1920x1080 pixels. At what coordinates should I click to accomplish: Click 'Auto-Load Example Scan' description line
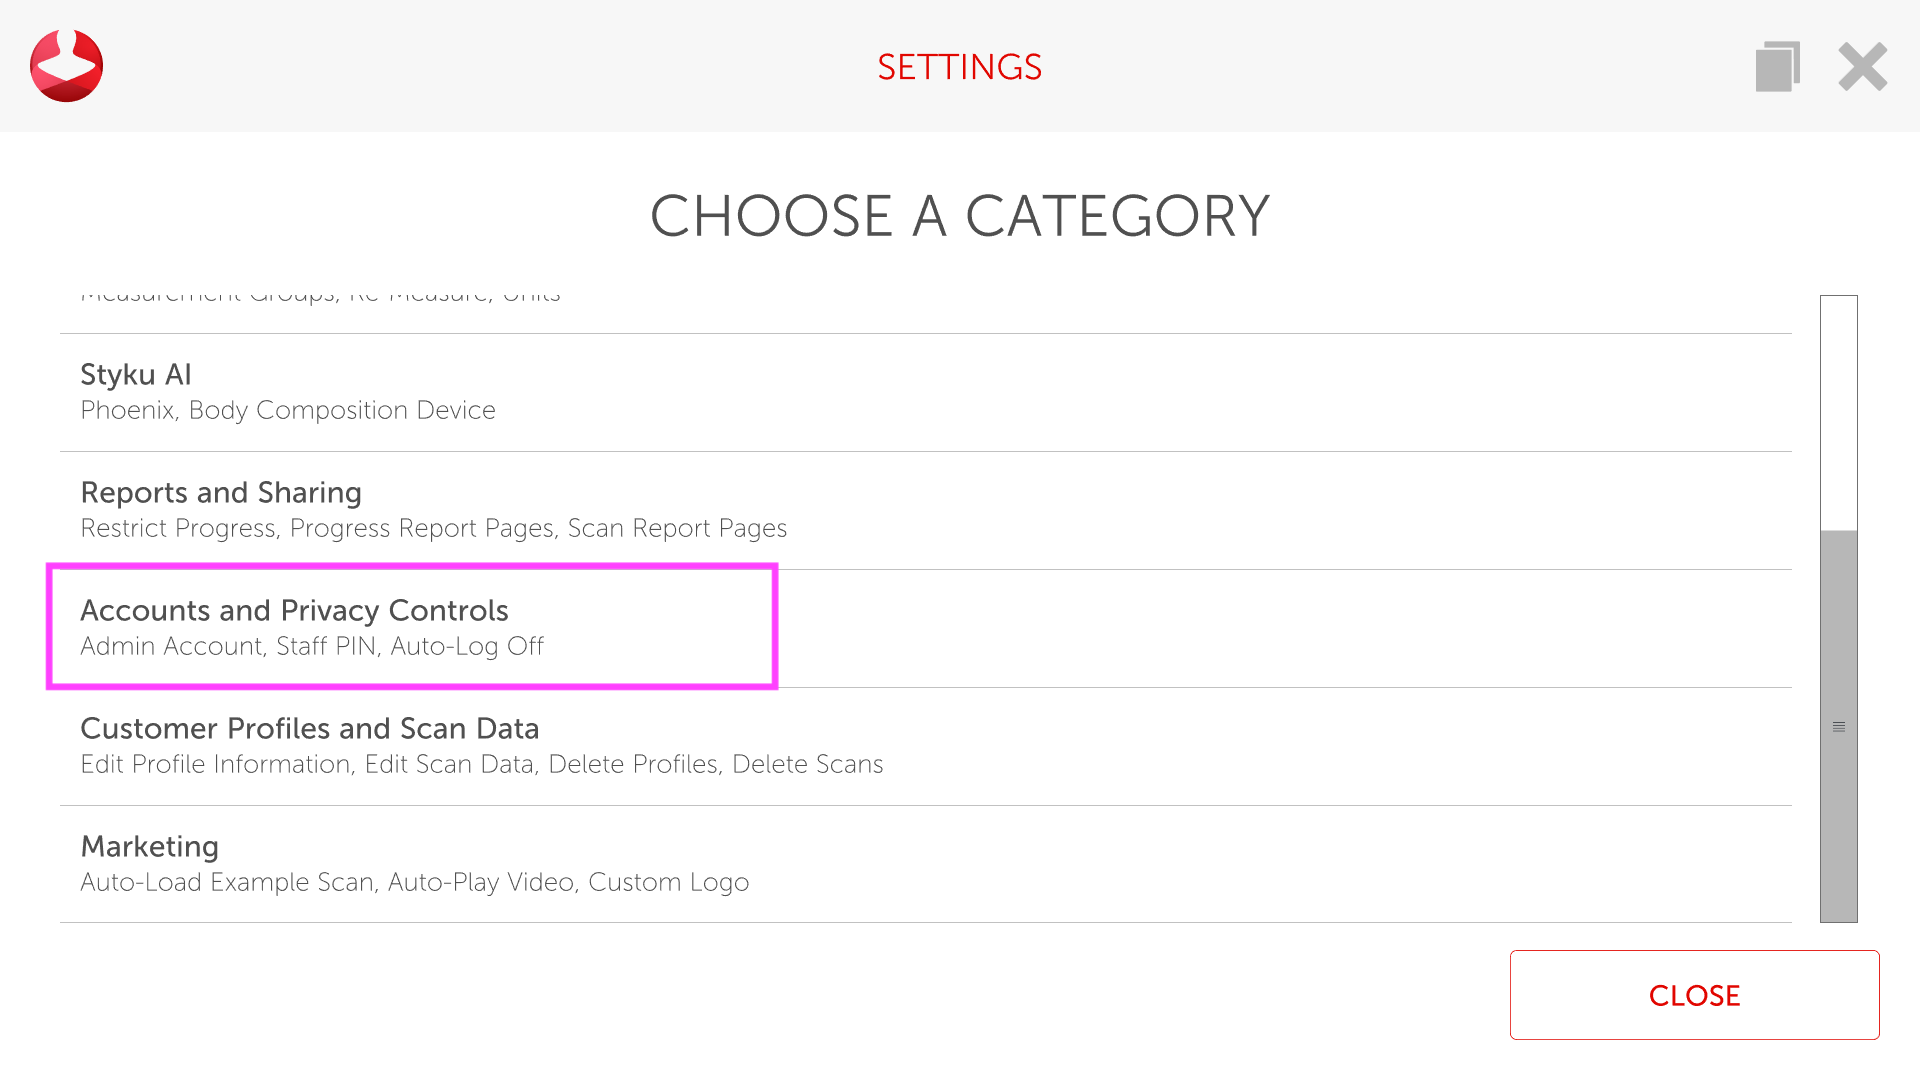[x=414, y=883]
